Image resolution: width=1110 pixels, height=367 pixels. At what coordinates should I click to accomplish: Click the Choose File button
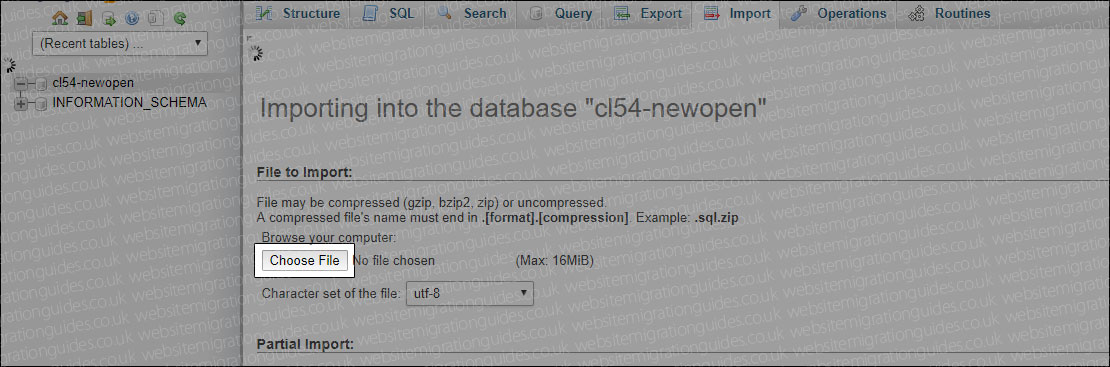(304, 261)
